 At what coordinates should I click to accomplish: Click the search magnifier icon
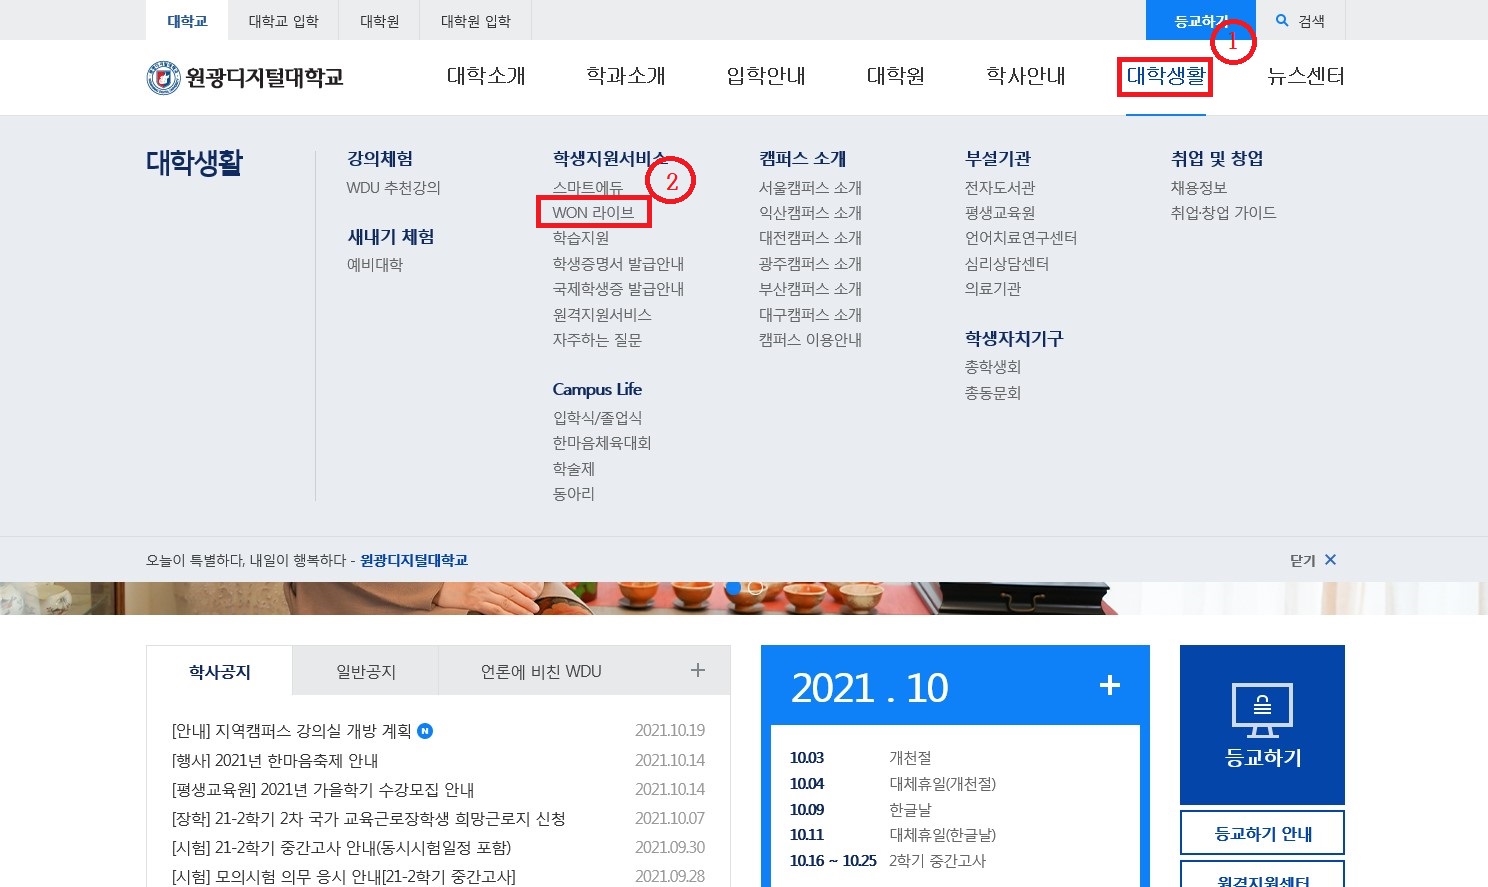click(x=1282, y=20)
